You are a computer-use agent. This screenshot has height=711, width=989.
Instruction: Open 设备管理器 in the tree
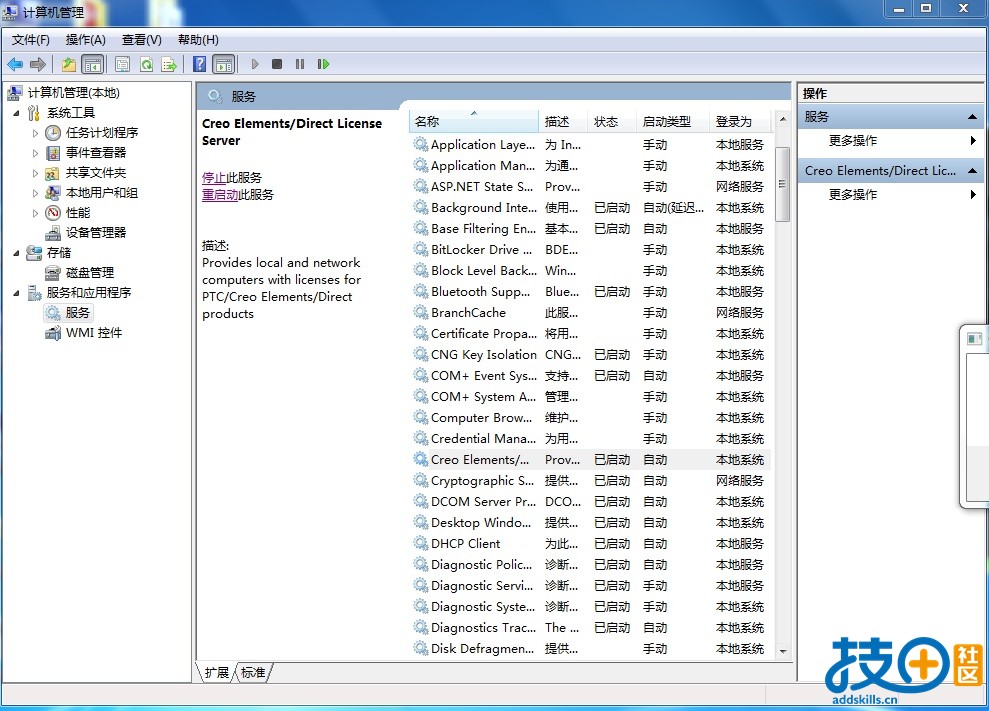coord(96,233)
